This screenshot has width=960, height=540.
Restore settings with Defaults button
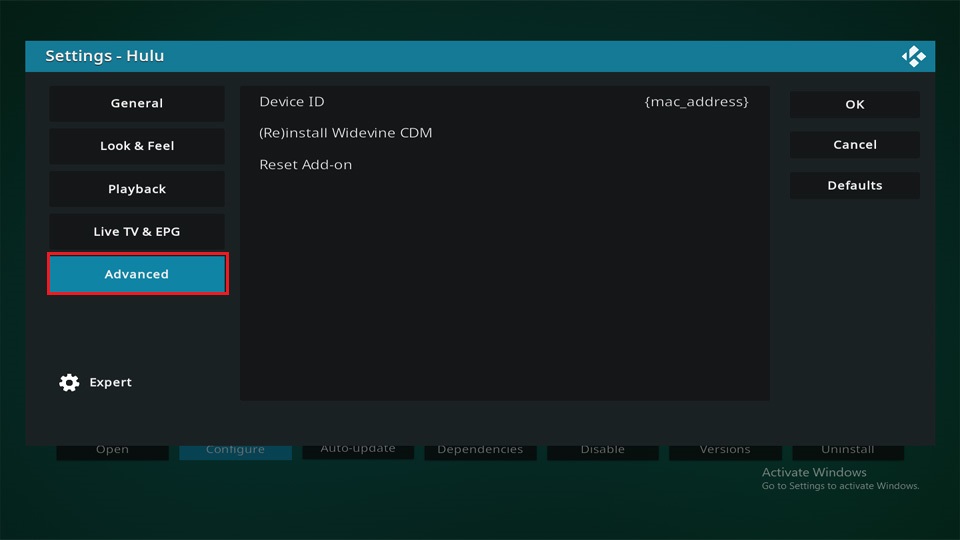(x=855, y=186)
